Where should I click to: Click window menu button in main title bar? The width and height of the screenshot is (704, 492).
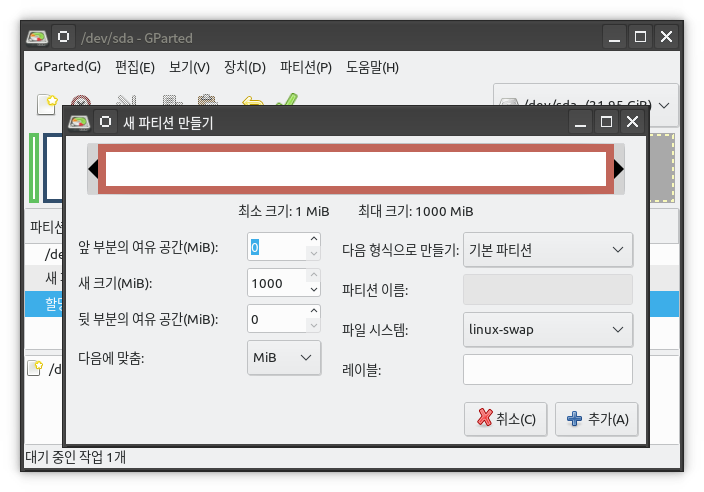click(x=63, y=37)
